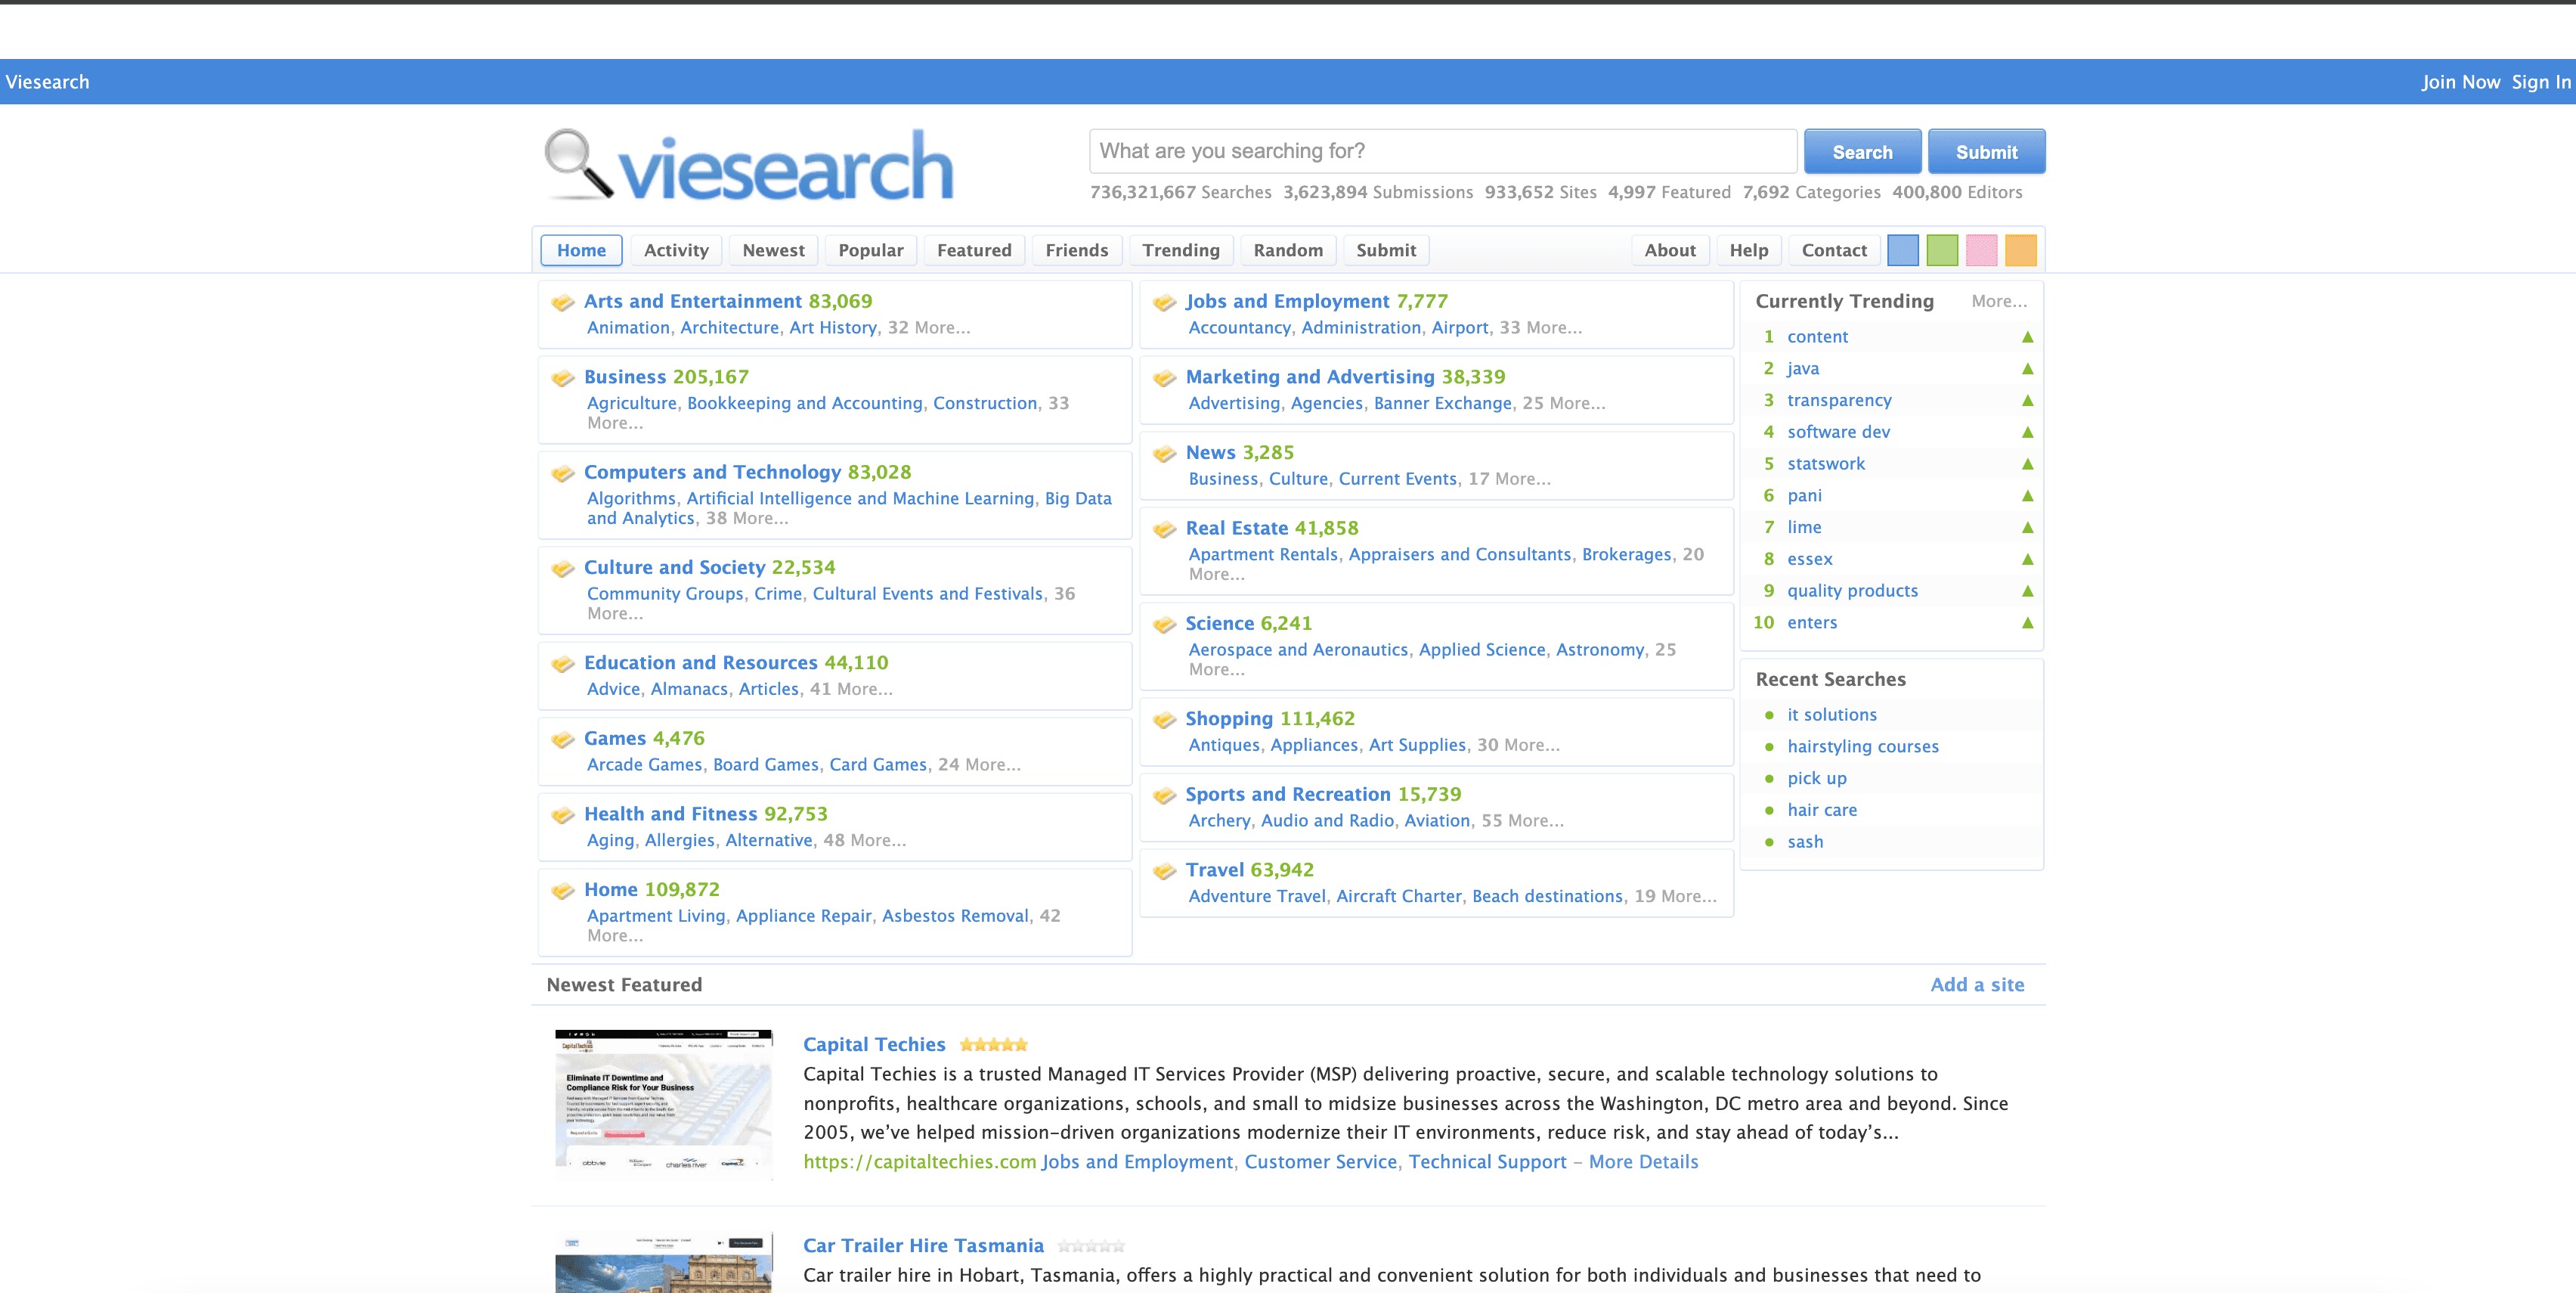The width and height of the screenshot is (2576, 1293).
Task: Click the folder icon beside Computers and Technology
Action: coord(563,473)
